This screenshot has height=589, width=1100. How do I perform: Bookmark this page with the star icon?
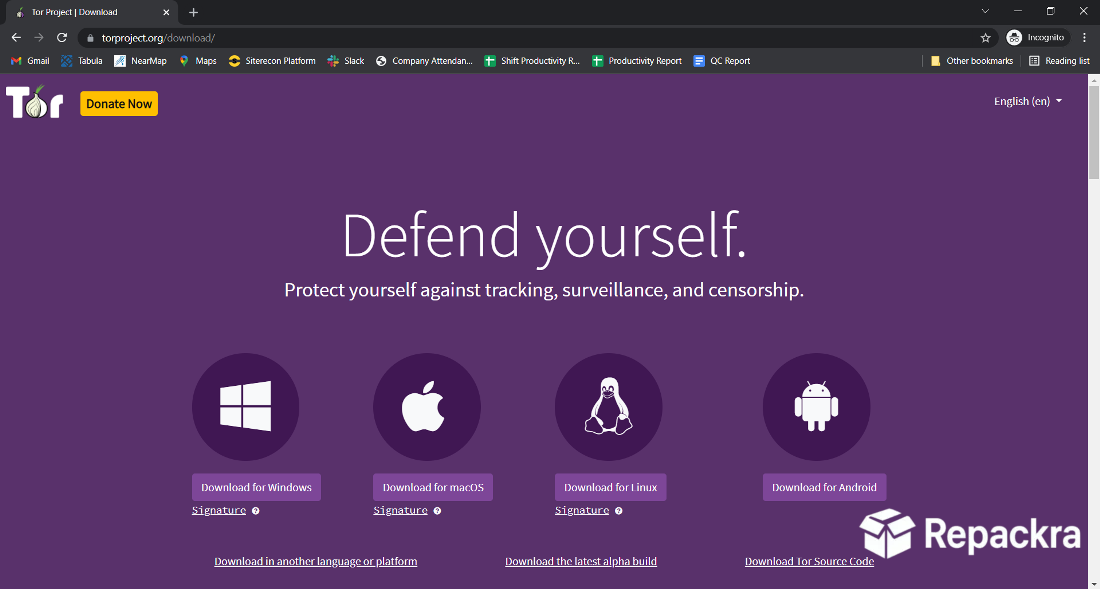(x=985, y=37)
